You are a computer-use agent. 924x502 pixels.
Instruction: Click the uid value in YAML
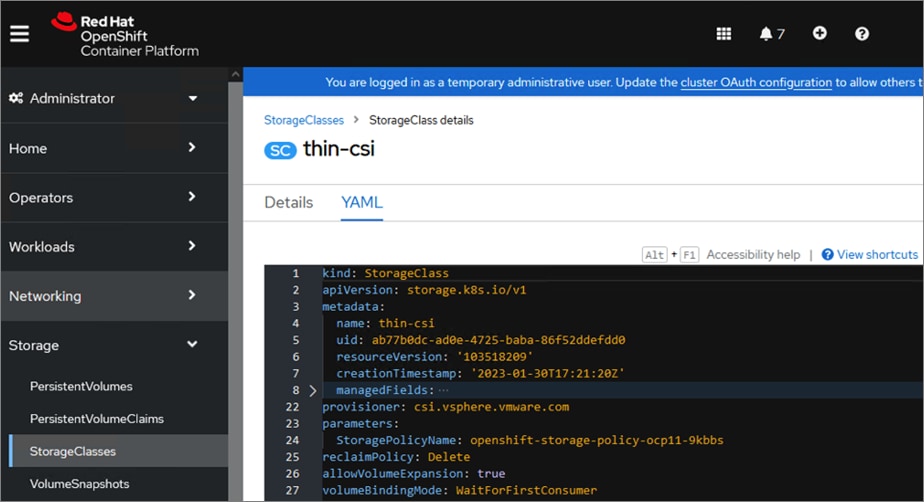499,340
